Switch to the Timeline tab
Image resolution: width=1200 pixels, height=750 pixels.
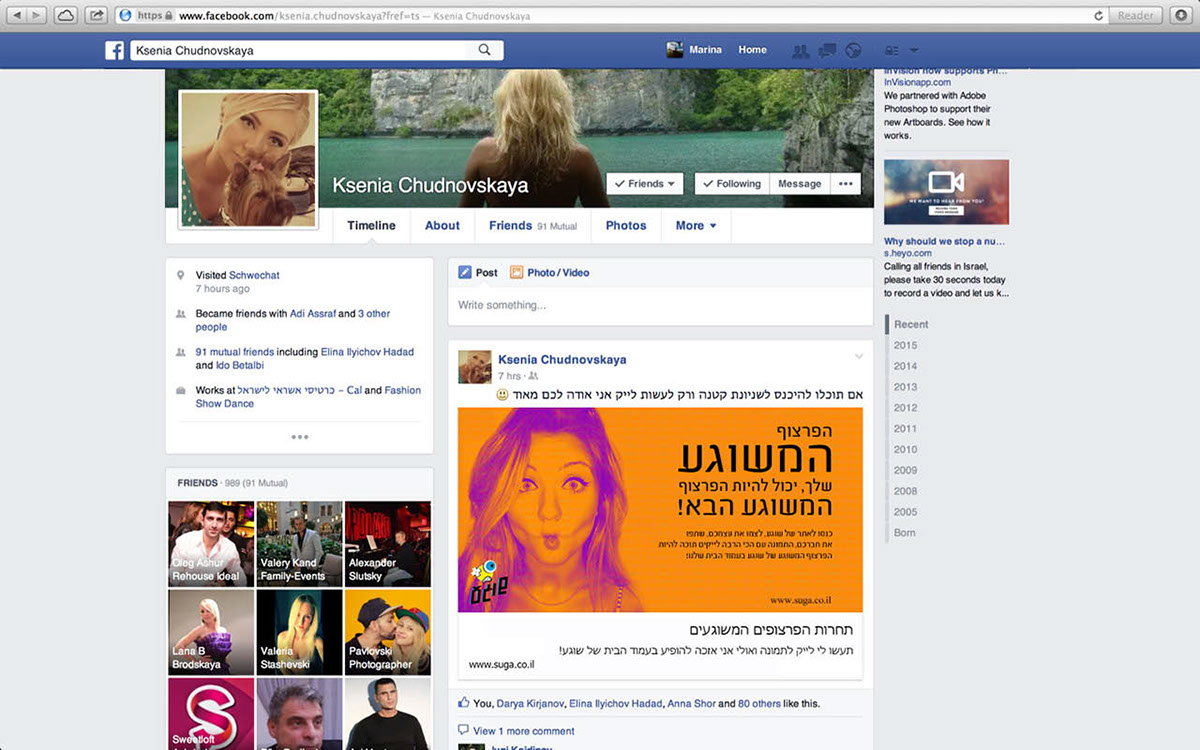[x=371, y=226]
